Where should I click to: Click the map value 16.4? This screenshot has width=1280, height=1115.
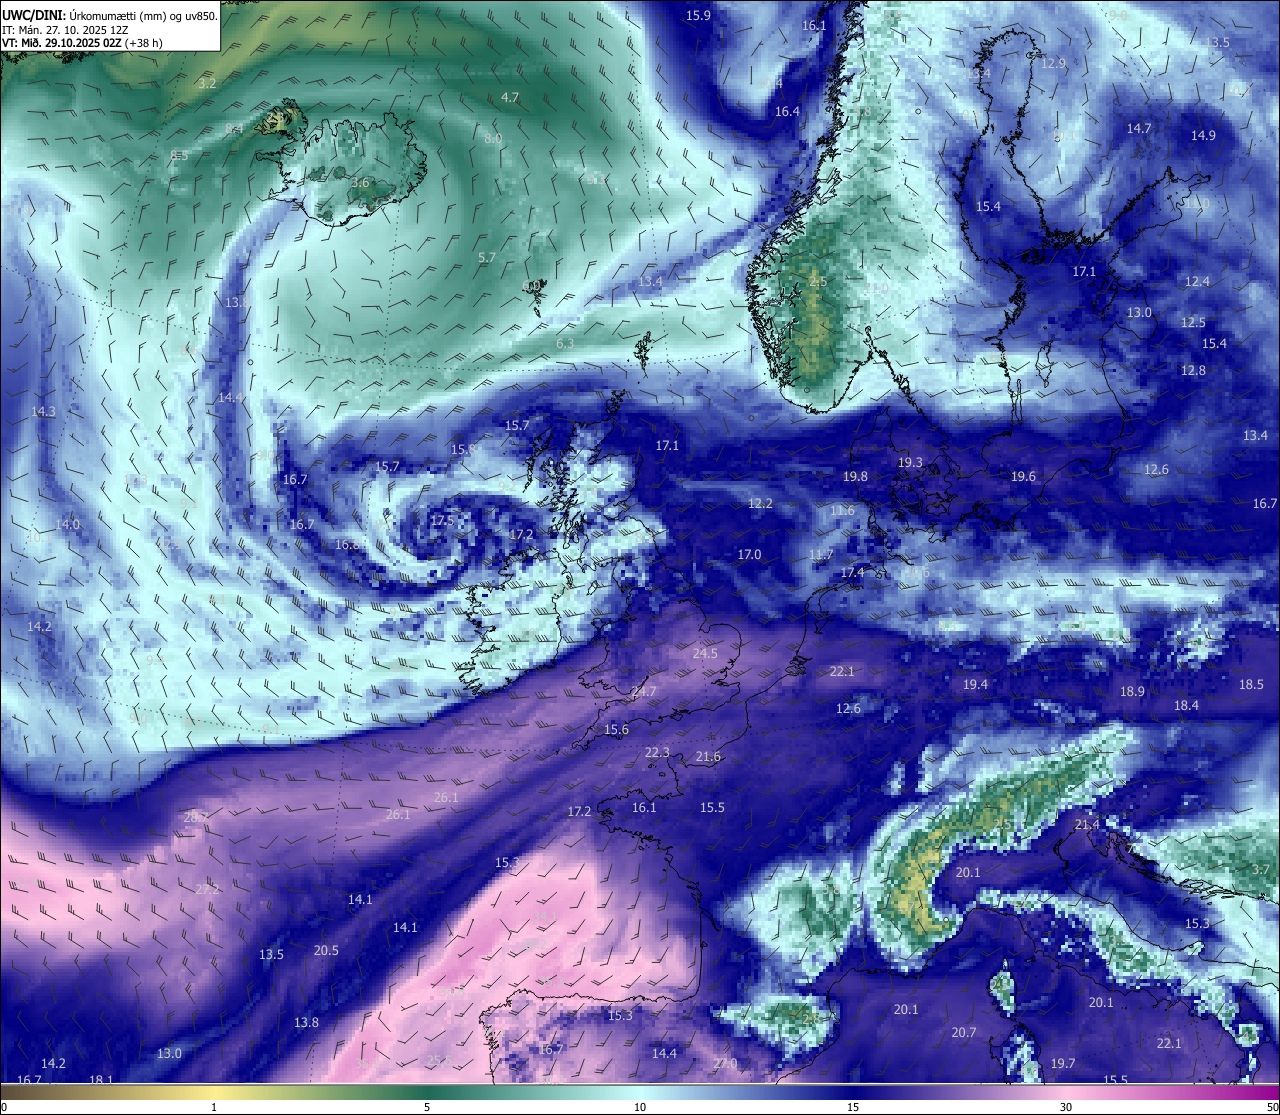pos(788,111)
